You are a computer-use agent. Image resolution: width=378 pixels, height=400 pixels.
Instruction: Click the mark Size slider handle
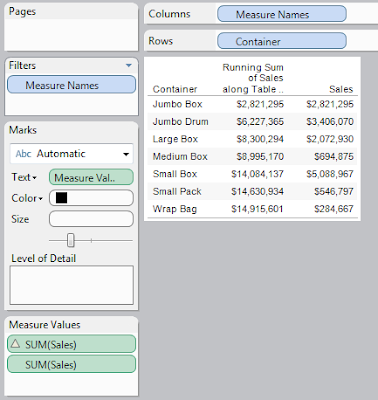click(71, 240)
